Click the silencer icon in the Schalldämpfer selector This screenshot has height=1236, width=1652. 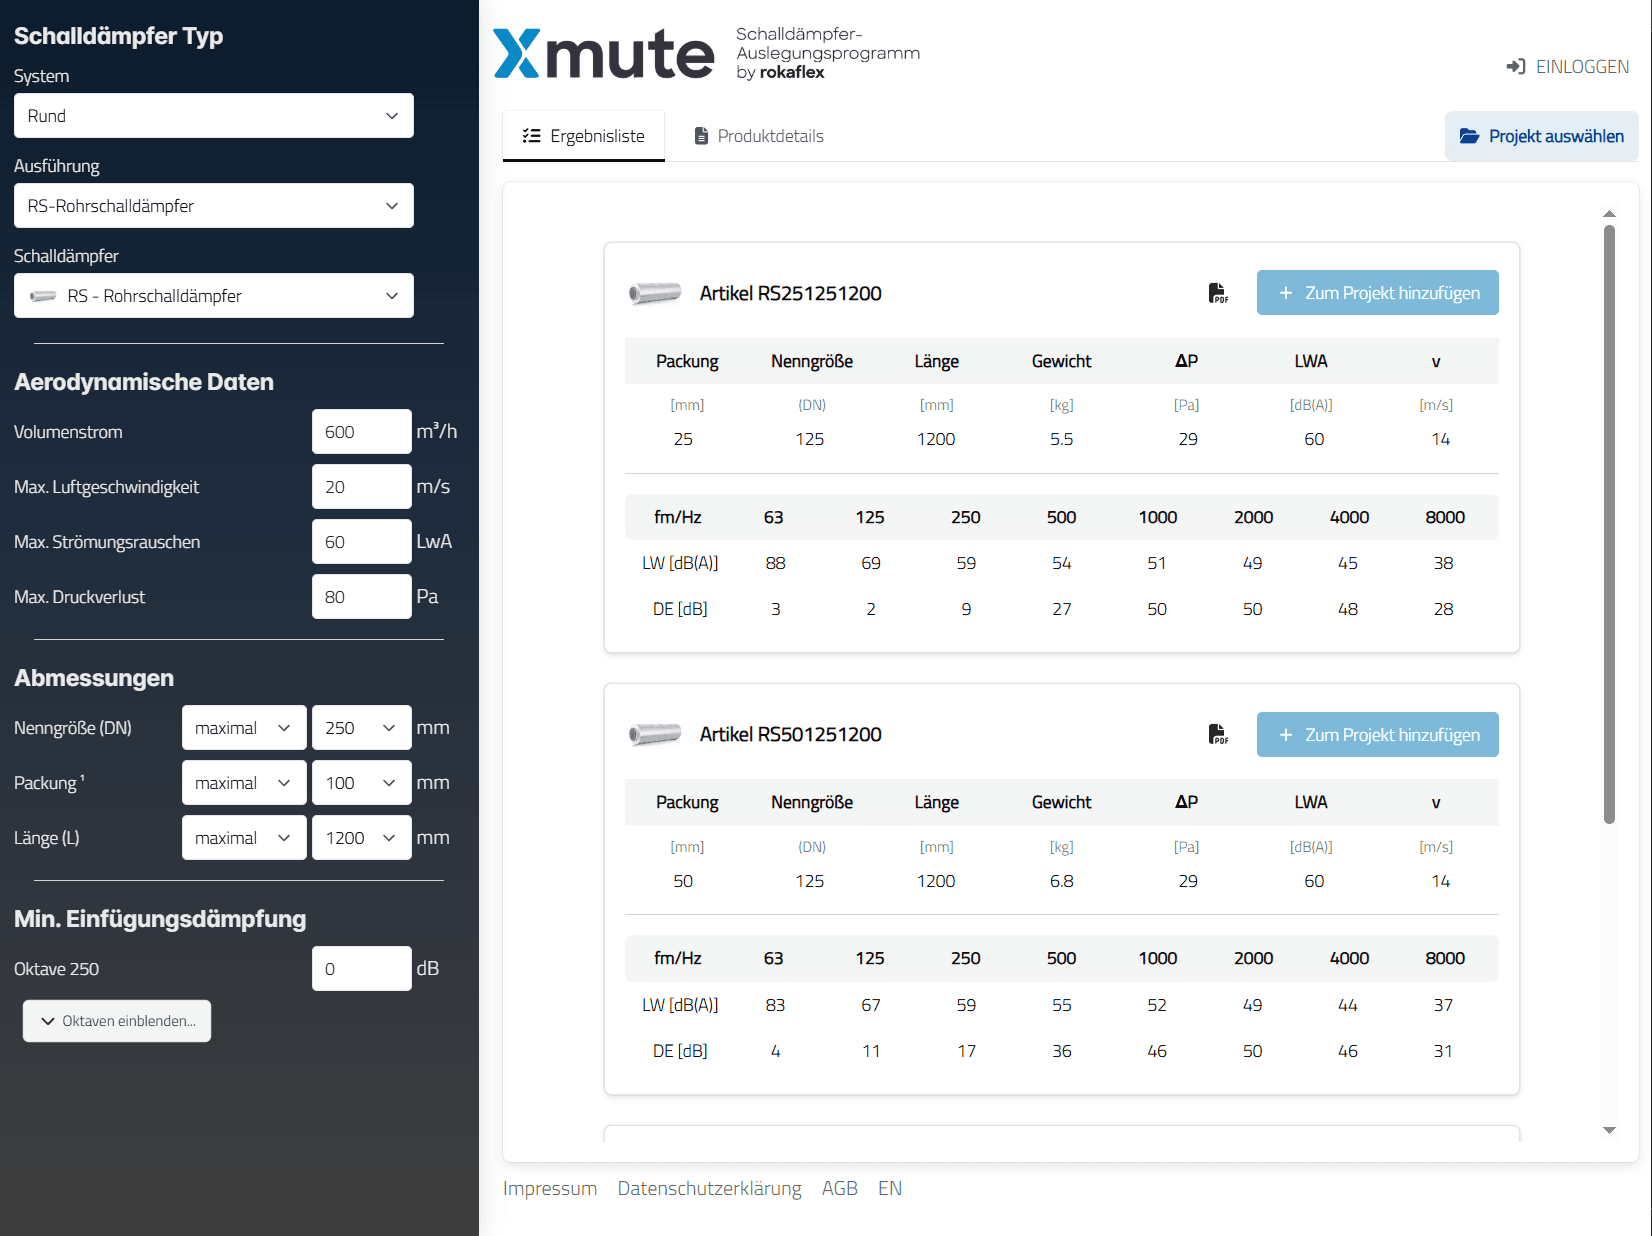42,296
